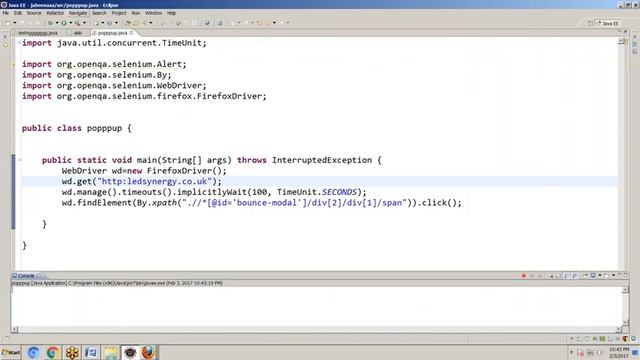
Task: Expand the Search toolbar dropdown arrow
Action: coord(151,23)
